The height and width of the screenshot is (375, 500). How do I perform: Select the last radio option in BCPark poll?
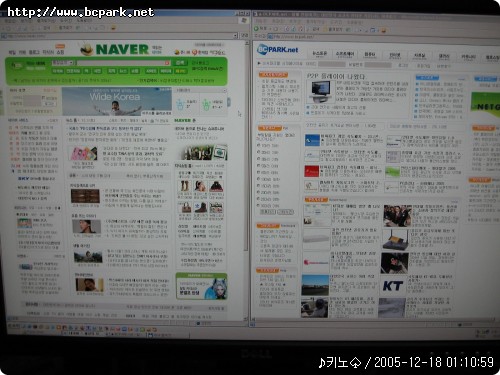click(x=259, y=206)
